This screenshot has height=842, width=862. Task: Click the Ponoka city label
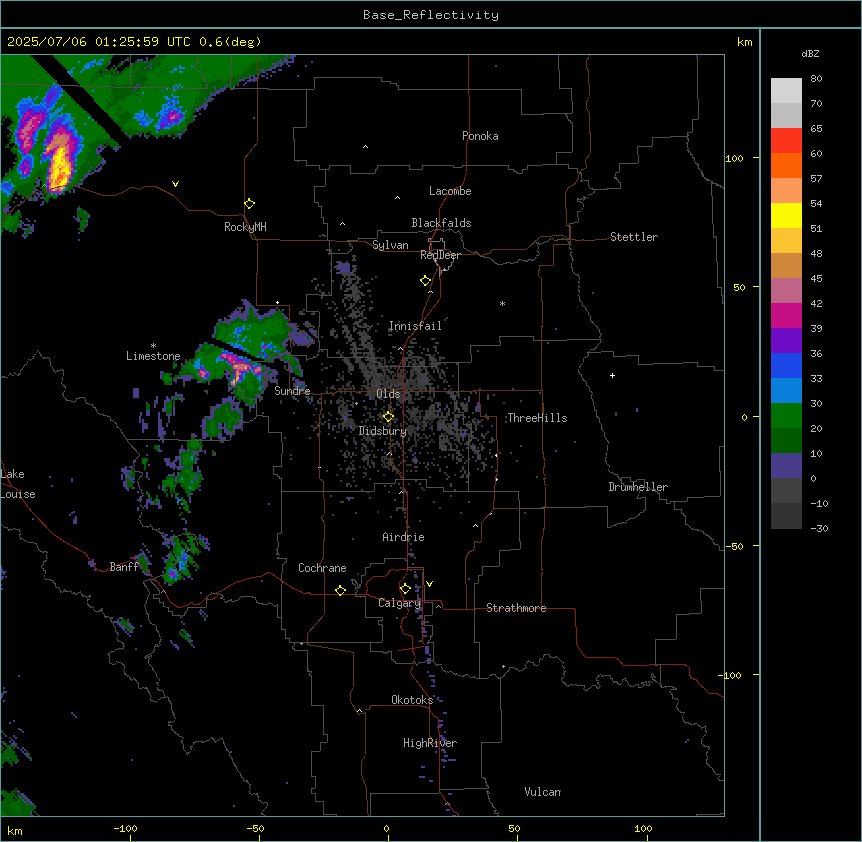[x=480, y=136]
